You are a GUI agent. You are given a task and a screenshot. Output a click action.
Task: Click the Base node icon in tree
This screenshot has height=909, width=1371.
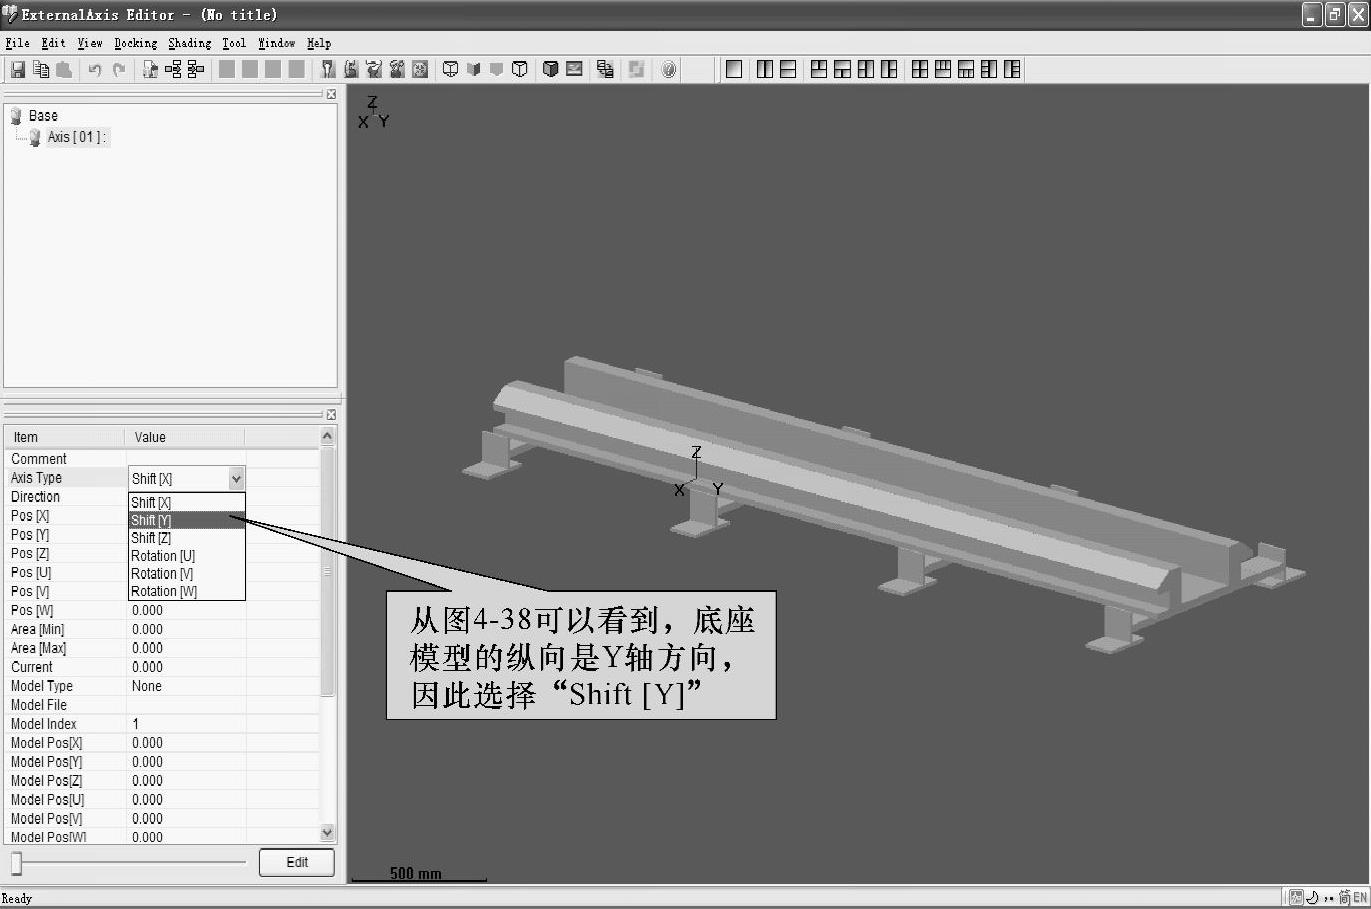point(16,116)
